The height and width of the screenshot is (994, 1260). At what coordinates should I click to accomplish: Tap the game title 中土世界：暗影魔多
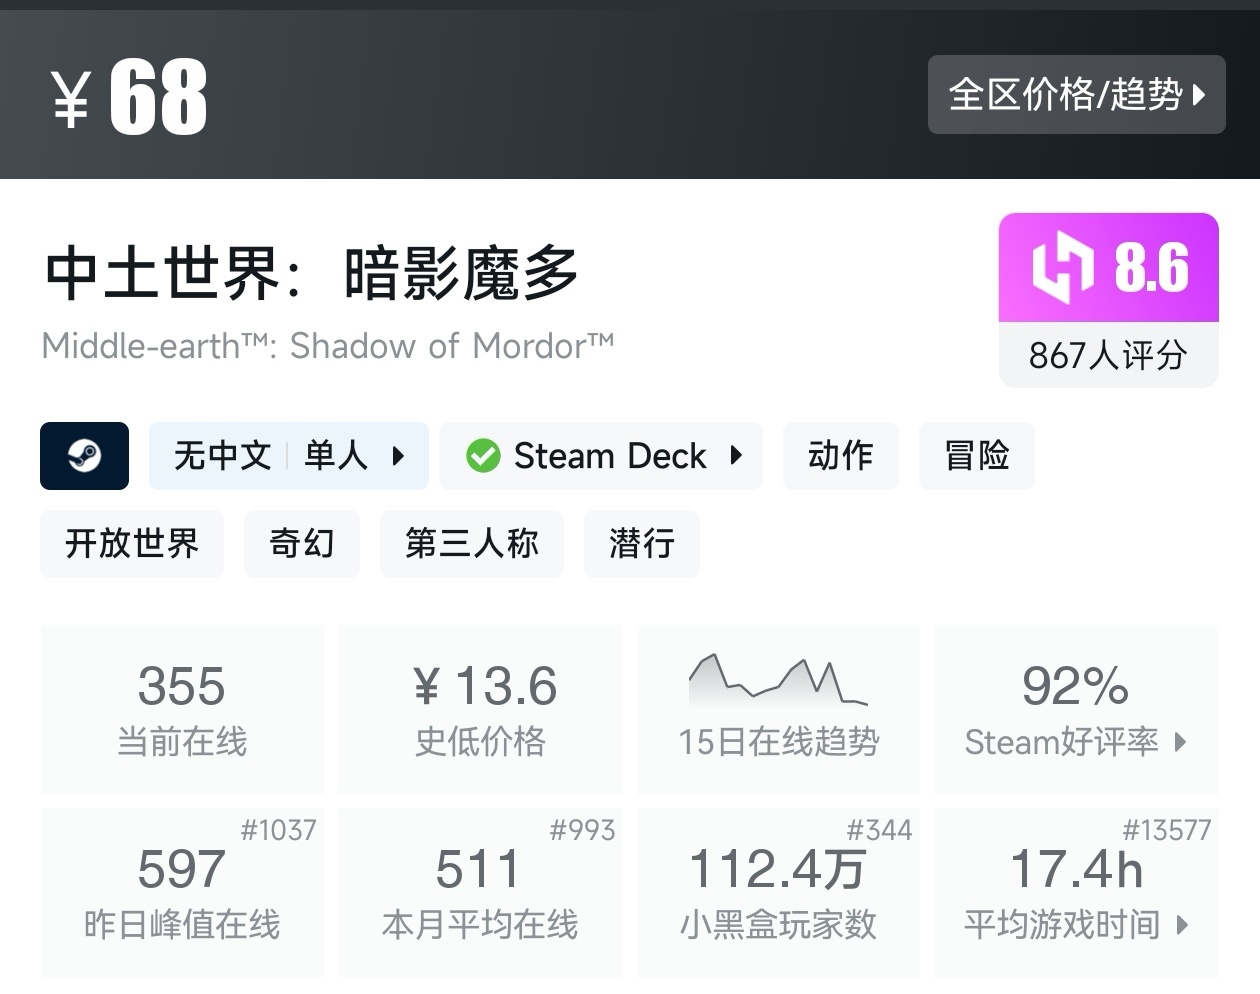tap(312, 273)
